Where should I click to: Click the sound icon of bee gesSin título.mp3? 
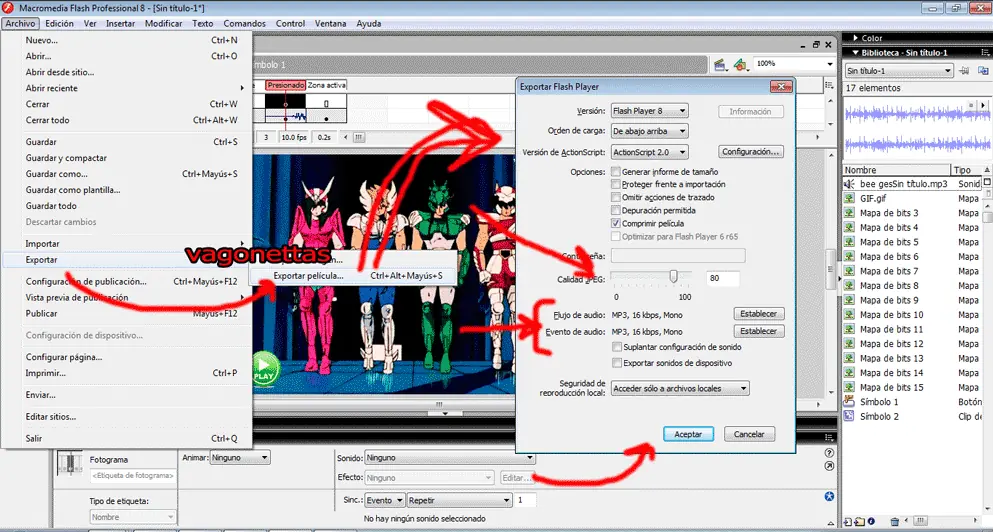[x=850, y=184]
